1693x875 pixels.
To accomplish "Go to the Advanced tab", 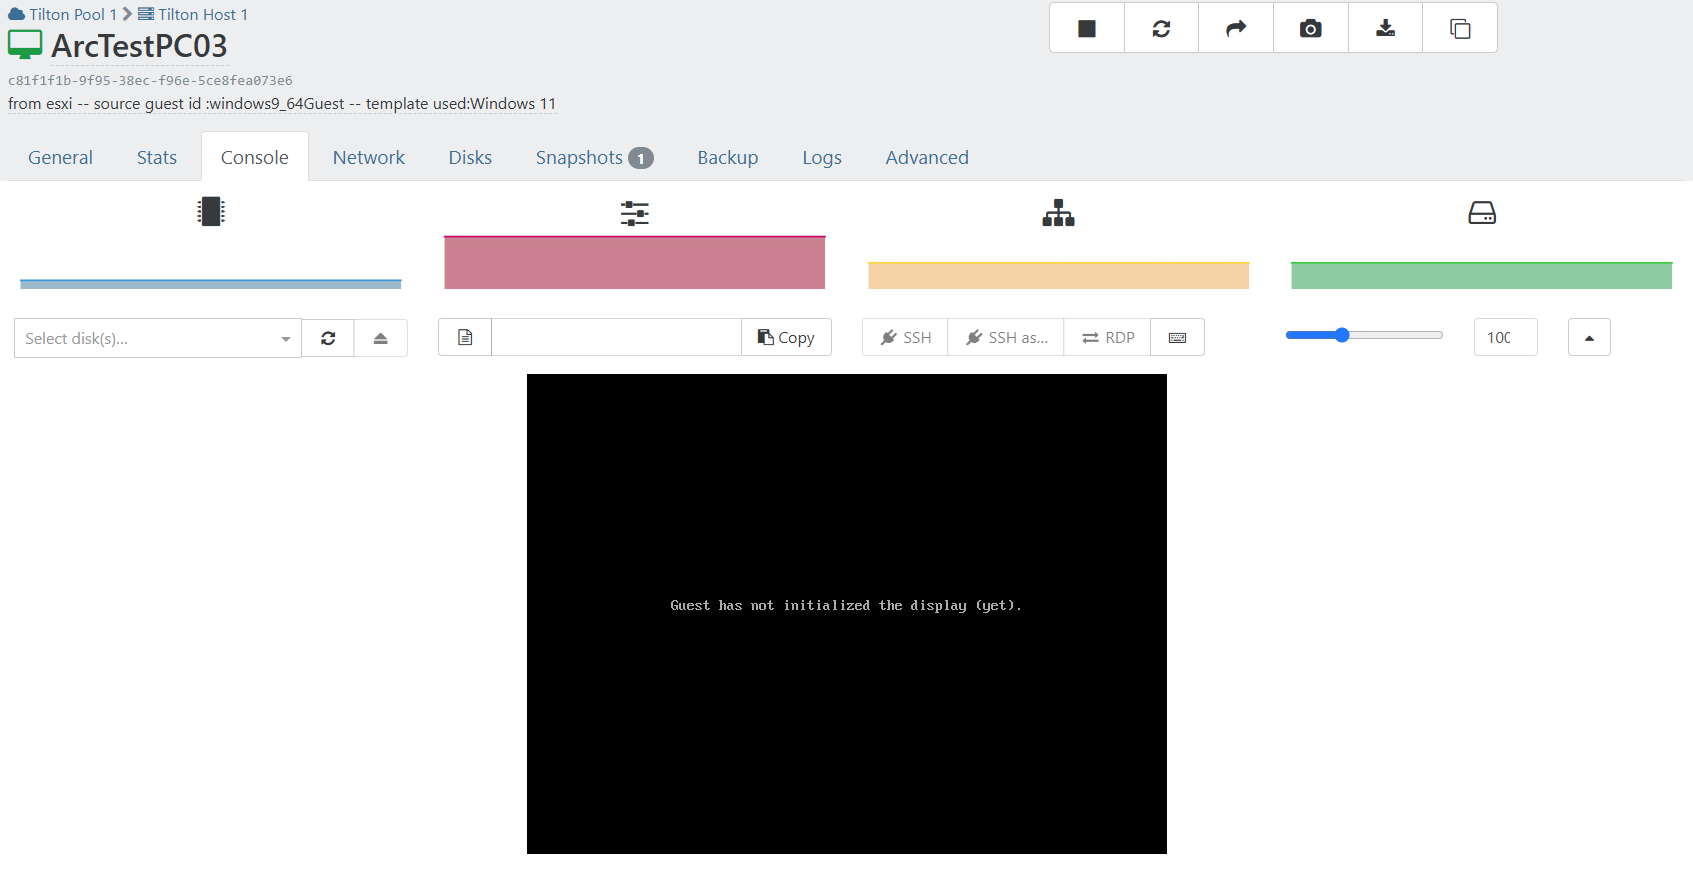I will 926,158.
